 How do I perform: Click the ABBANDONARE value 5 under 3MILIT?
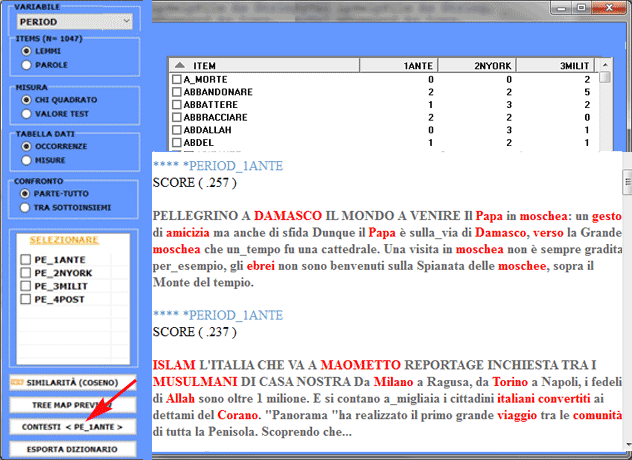point(587,92)
